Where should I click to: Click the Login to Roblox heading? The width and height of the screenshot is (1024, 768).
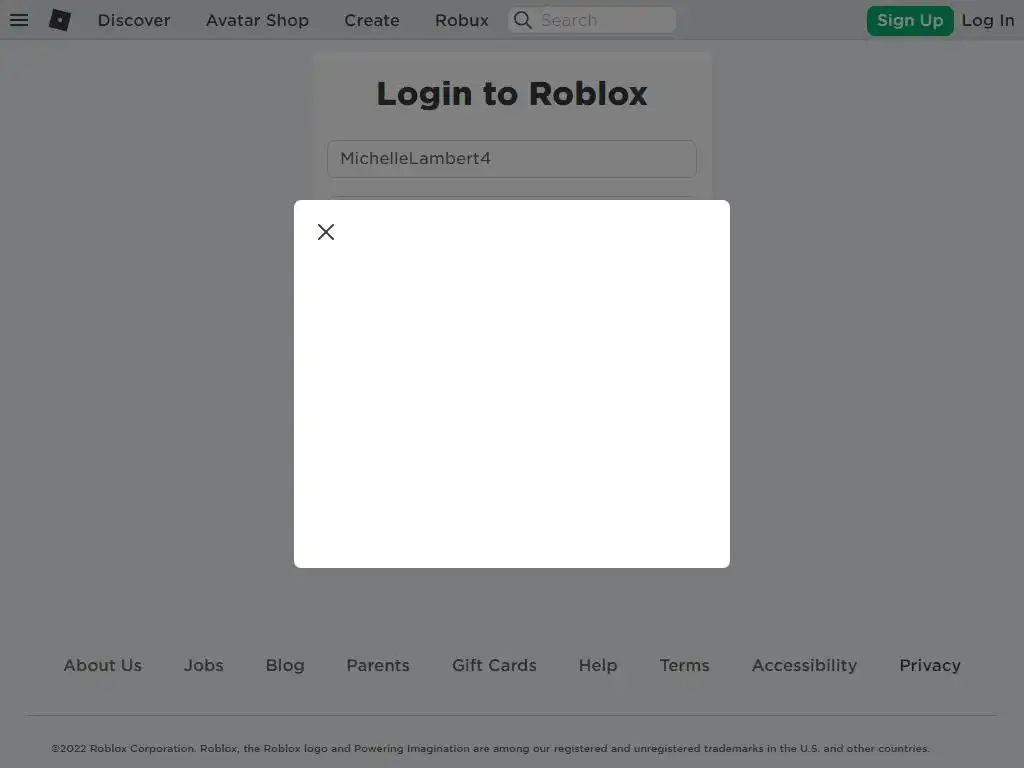(x=512, y=93)
